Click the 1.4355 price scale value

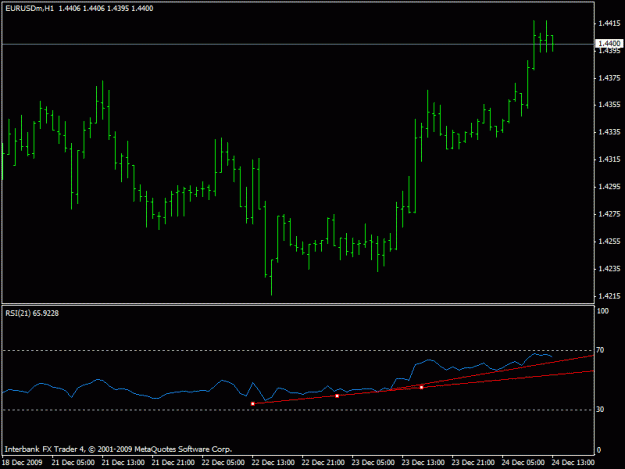click(x=609, y=105)
